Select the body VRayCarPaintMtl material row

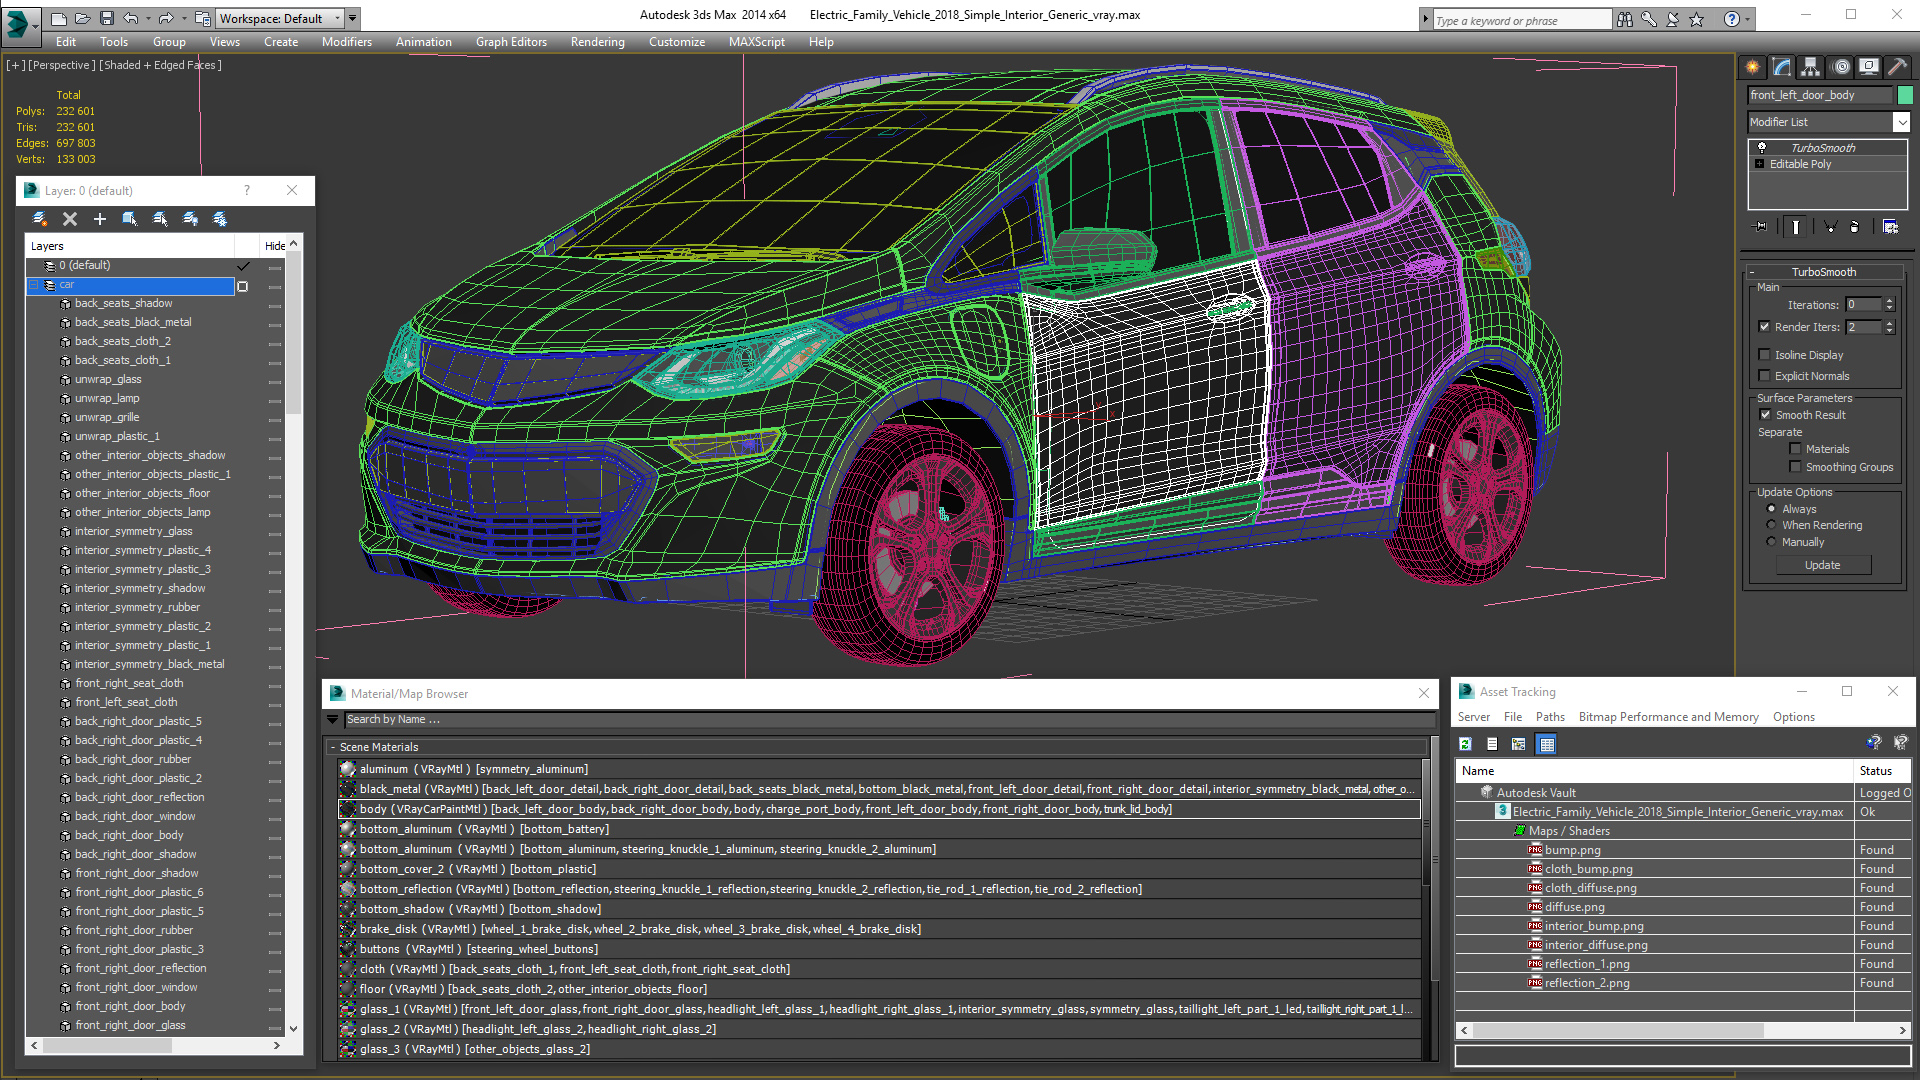coord(765,809)
